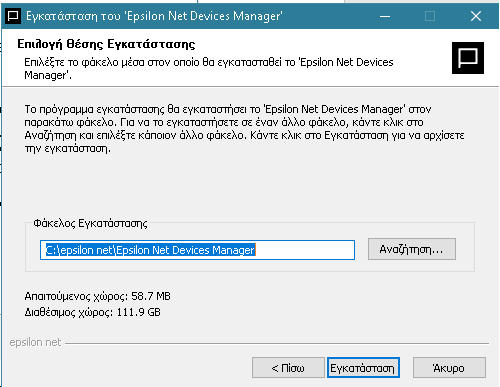Viewport: 500px width, 387px height.
Task: Click the greyed-out maximize button
Action: (430, 16)
